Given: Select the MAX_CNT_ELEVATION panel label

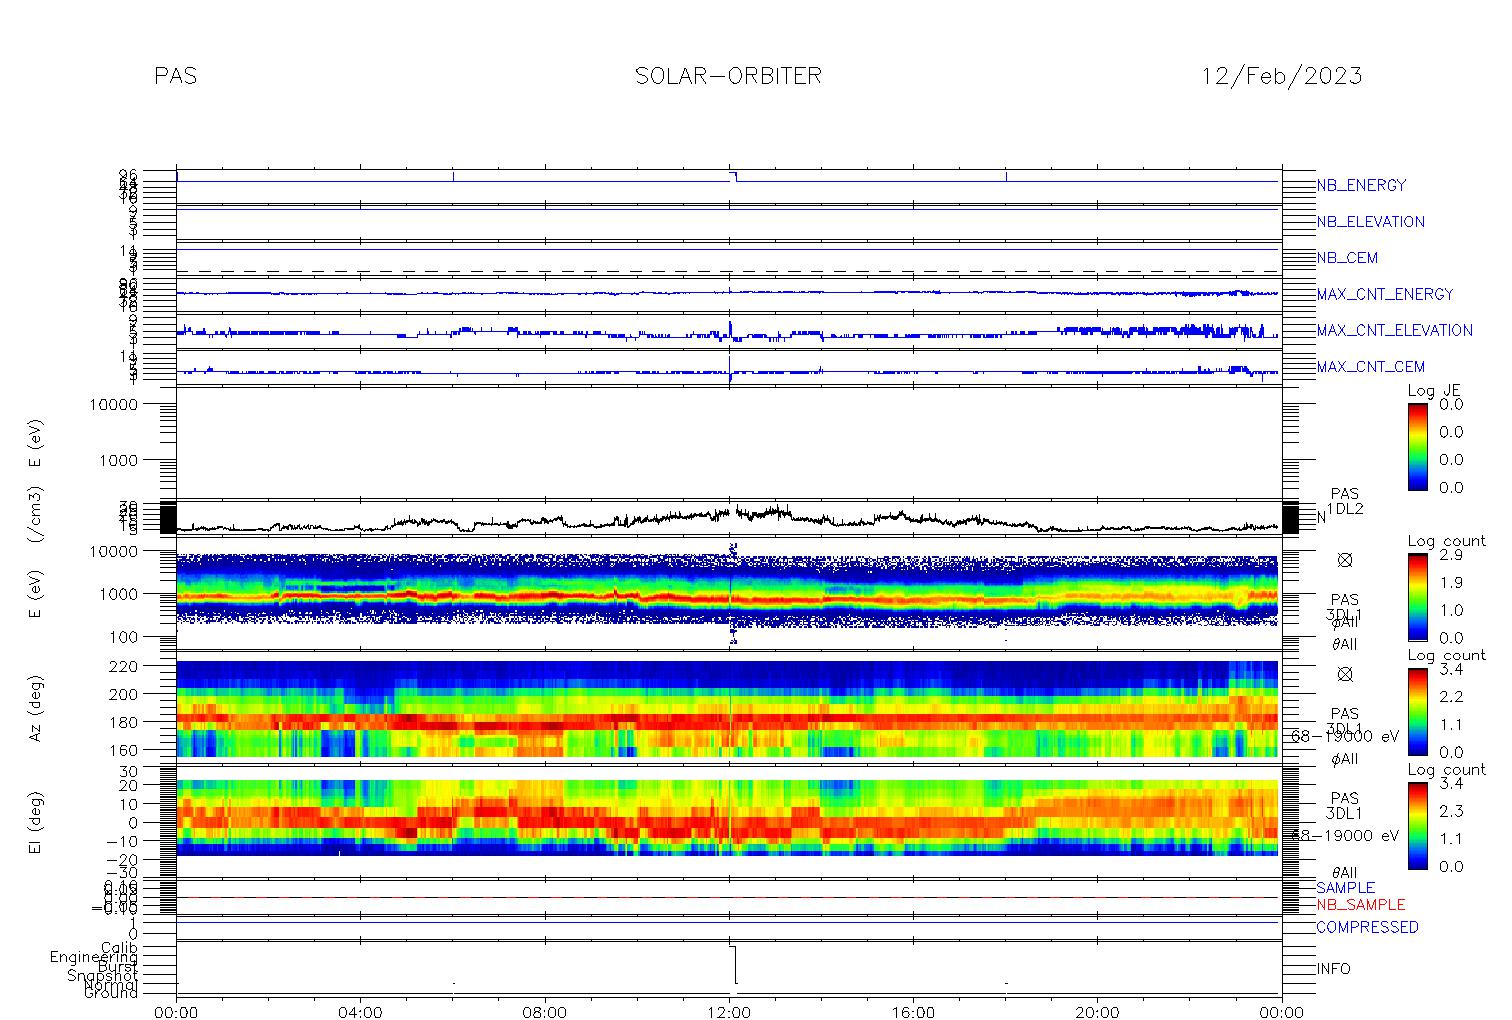Looking at the screenshot, I should tap(1394, 330).
